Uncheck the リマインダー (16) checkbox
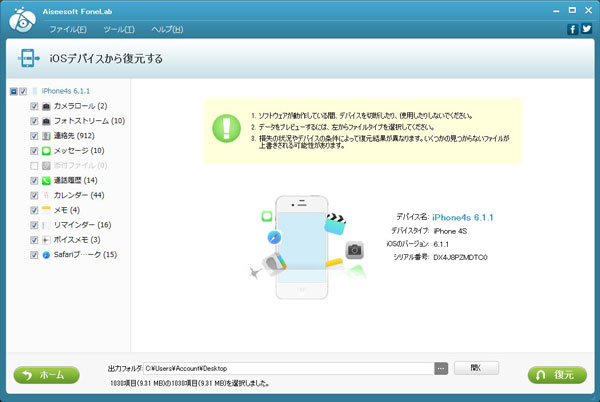The width and height of the screenshot is (600, 402). 34,225
